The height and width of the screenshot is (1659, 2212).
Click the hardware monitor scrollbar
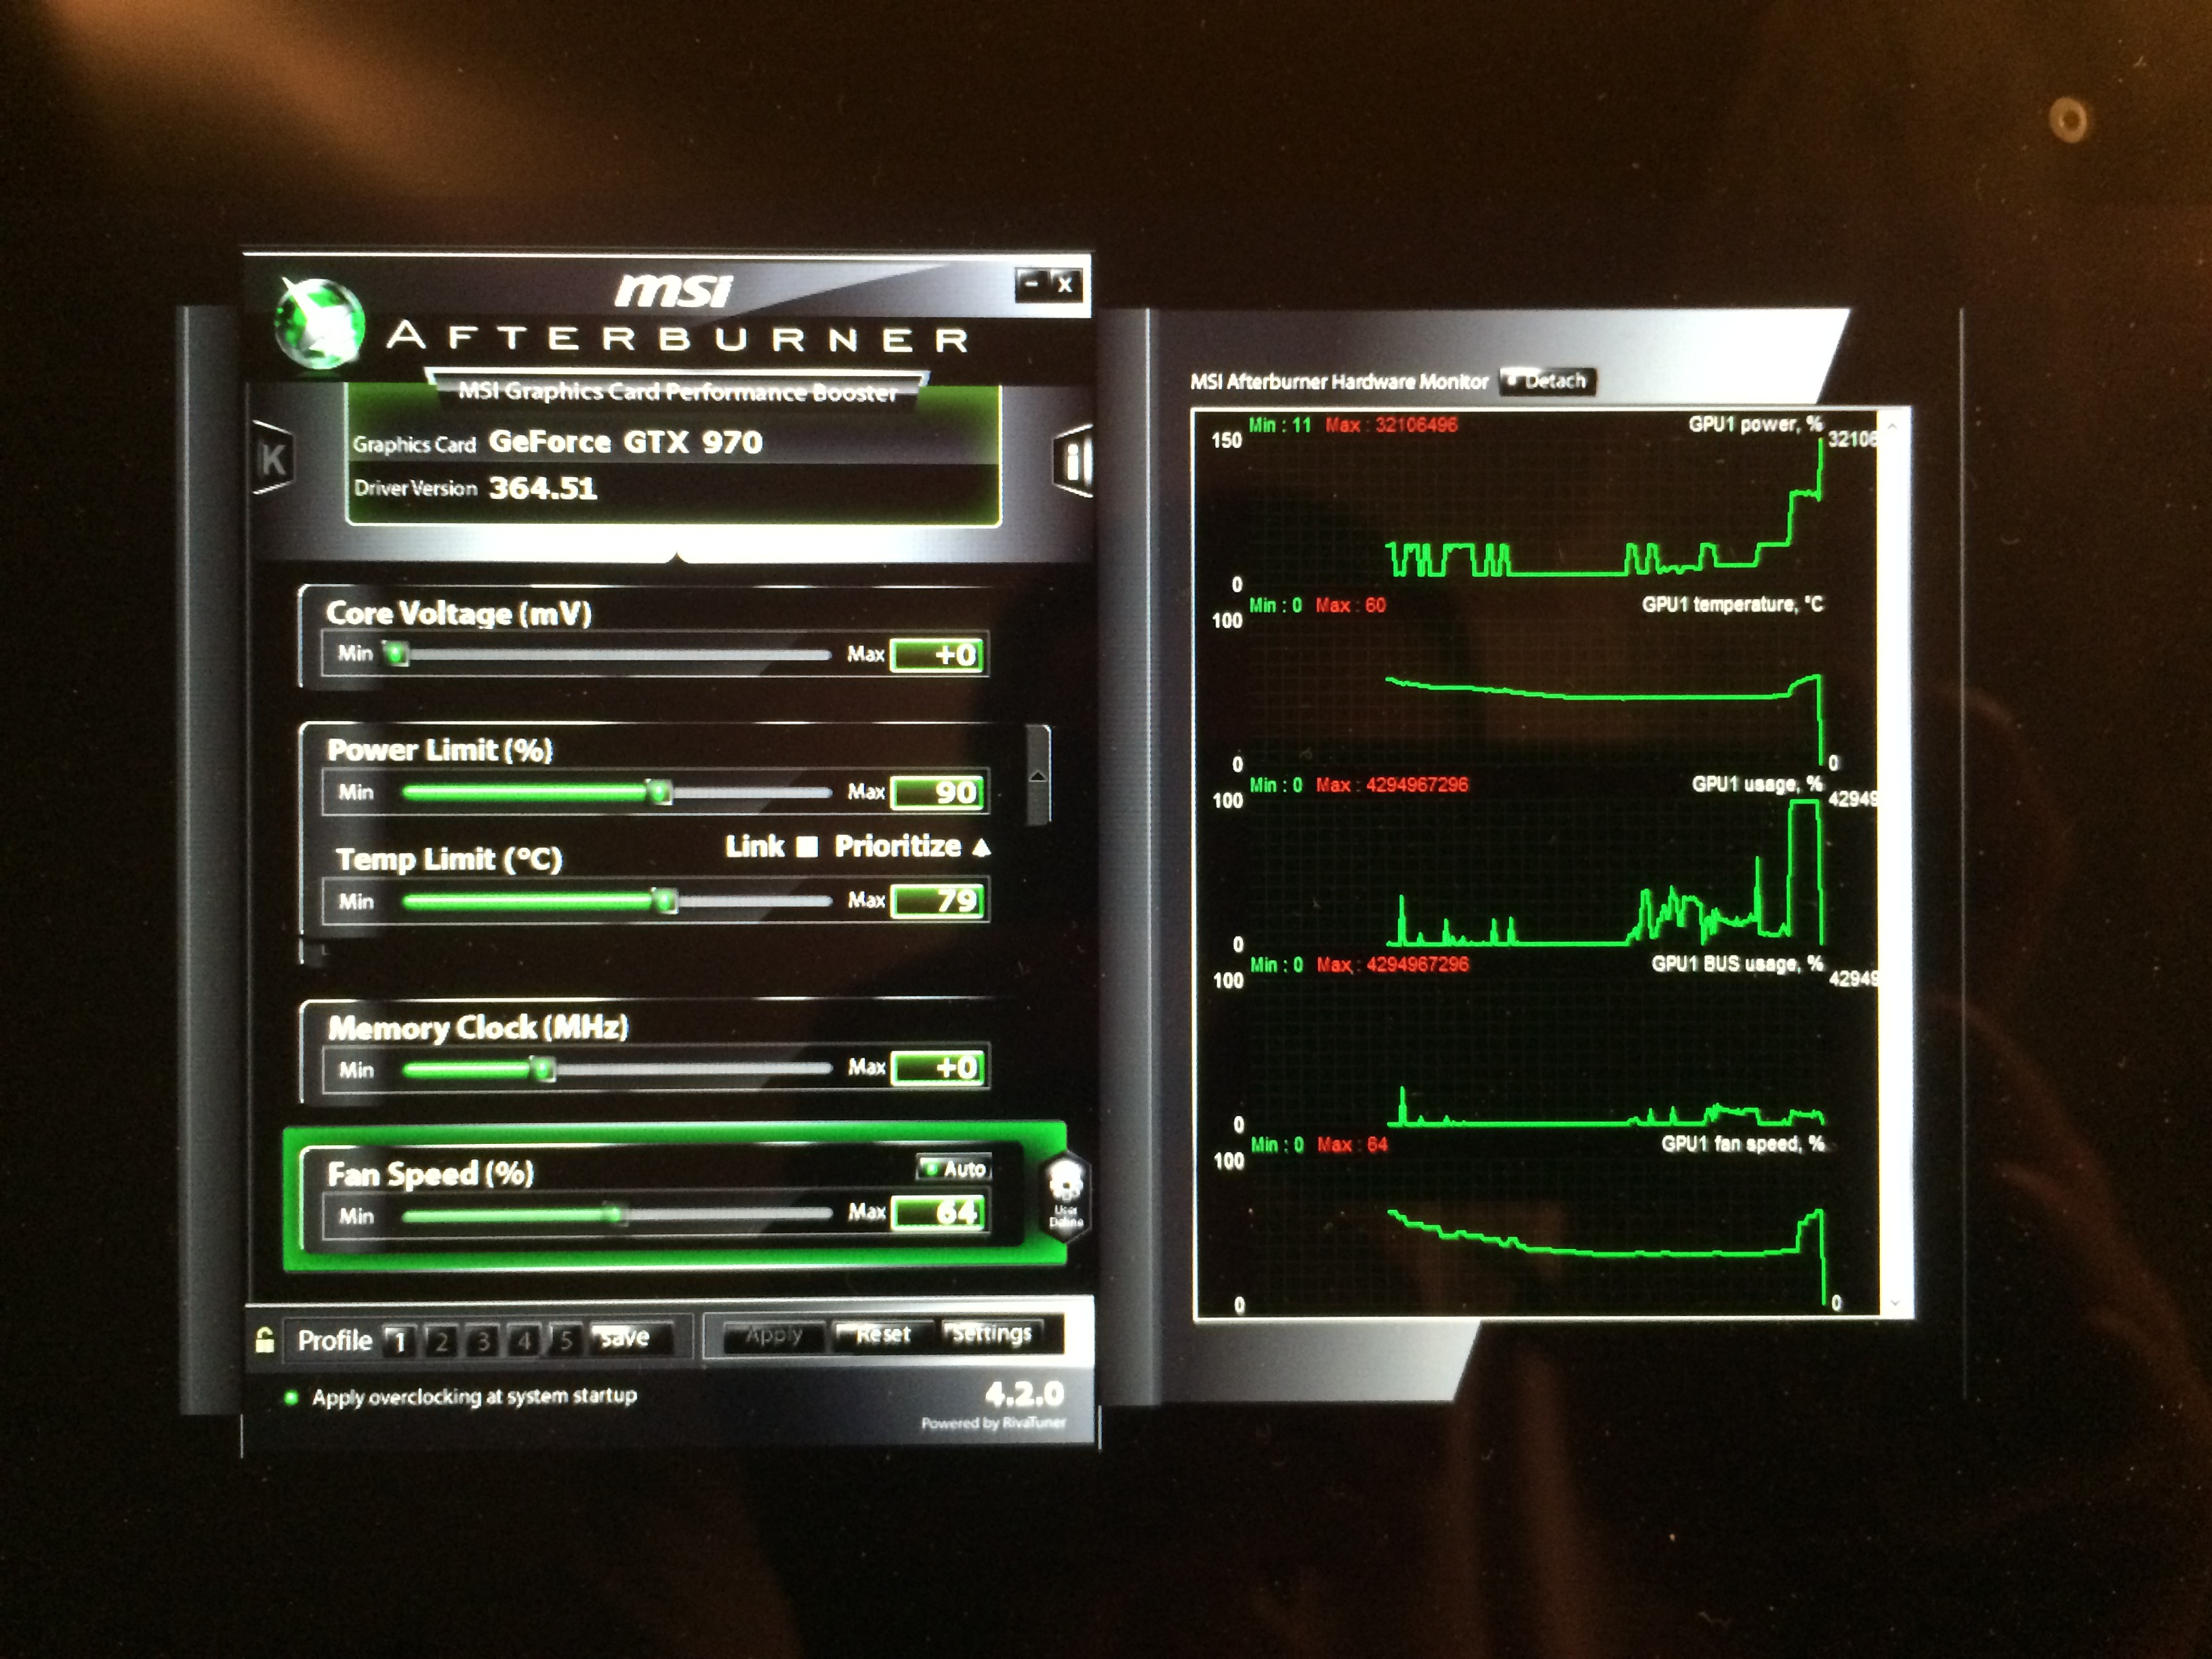[x=1893, y=864]
